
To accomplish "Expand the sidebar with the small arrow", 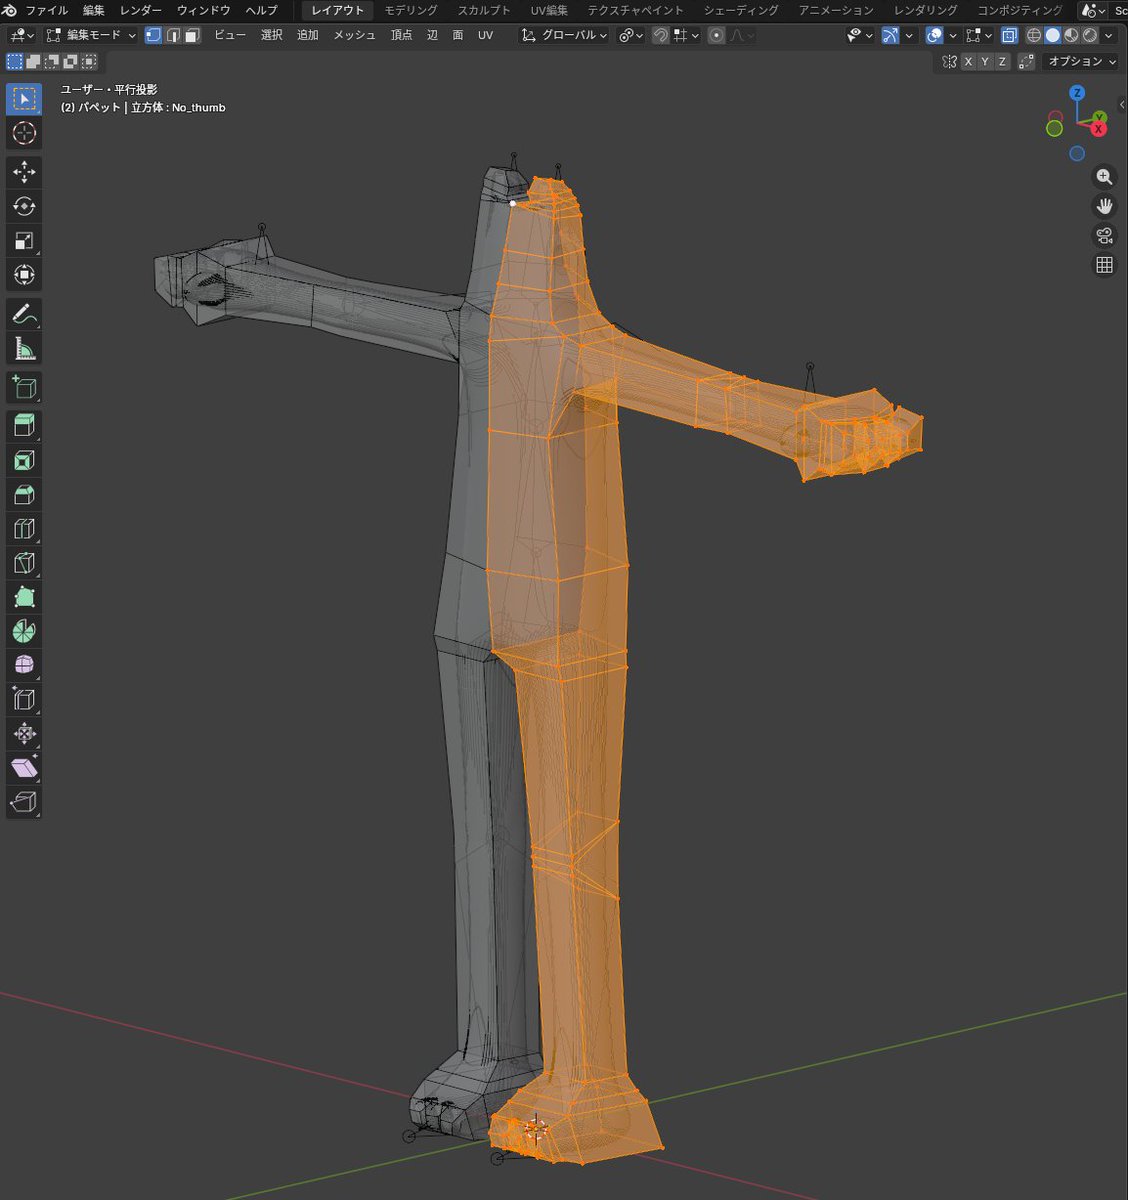I will [x=1122, y=103].
